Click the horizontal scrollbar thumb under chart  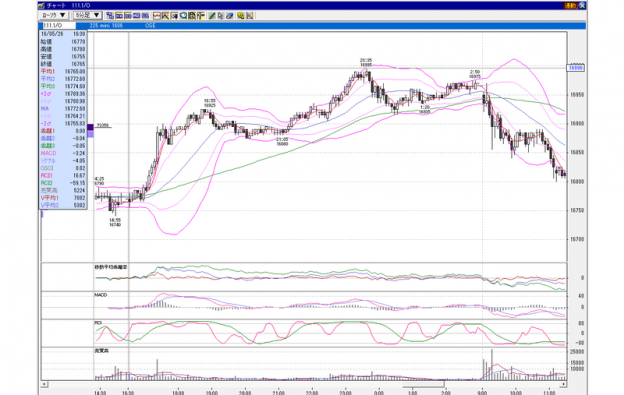(x=423, y=384)
